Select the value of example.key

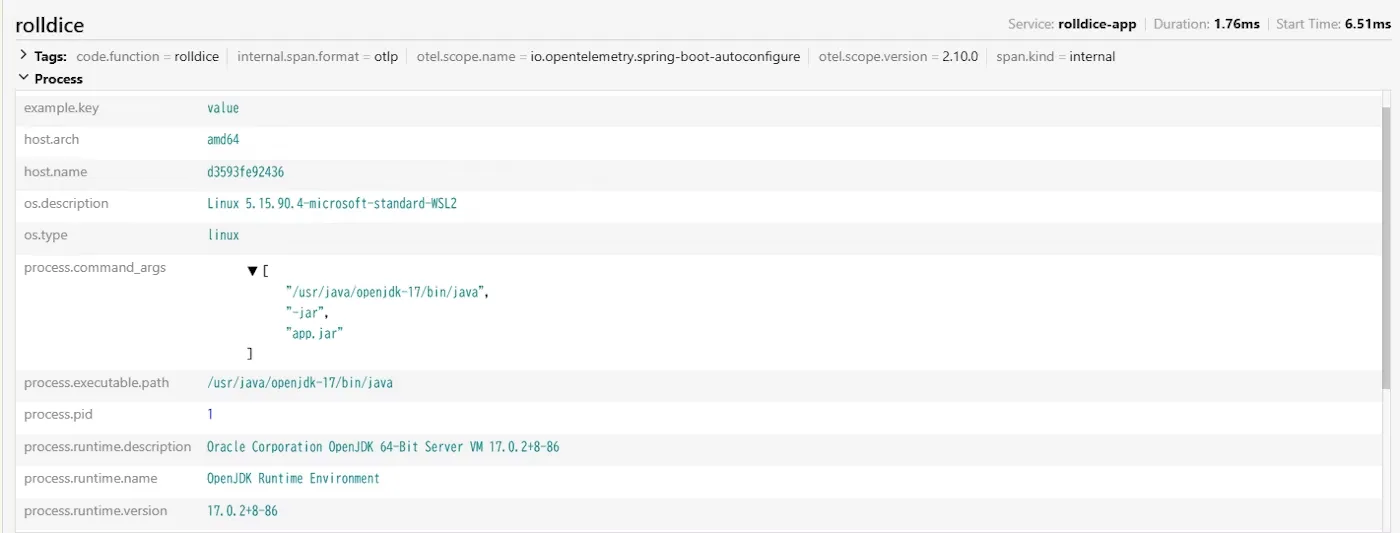223,108
